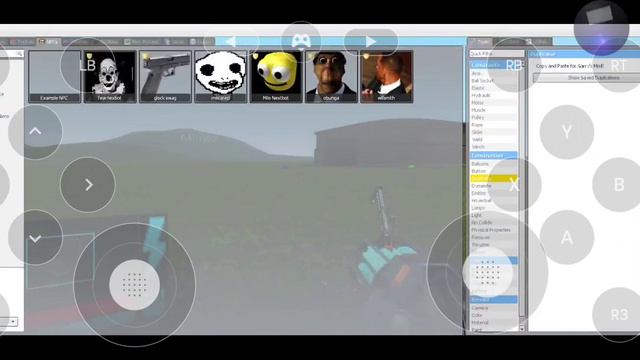Open the gamepad controller overlay menu
The image size is (640, 360).
tap(301, 41)
